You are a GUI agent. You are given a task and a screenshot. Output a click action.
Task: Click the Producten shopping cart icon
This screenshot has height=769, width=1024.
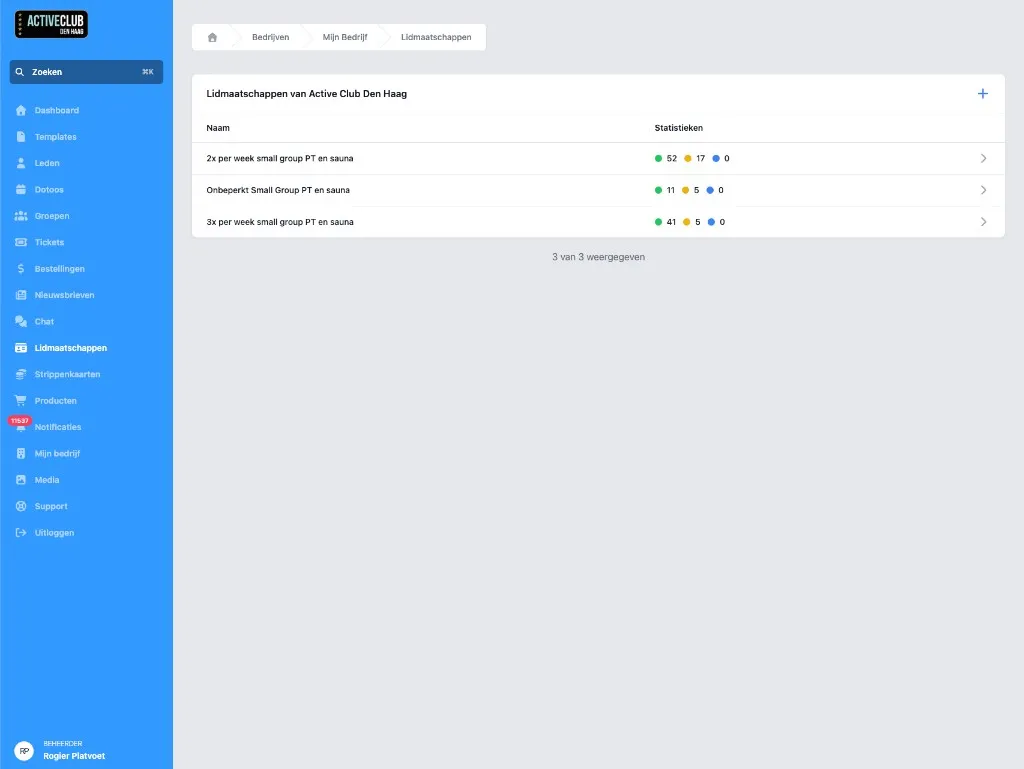click(x=21, y=401)
